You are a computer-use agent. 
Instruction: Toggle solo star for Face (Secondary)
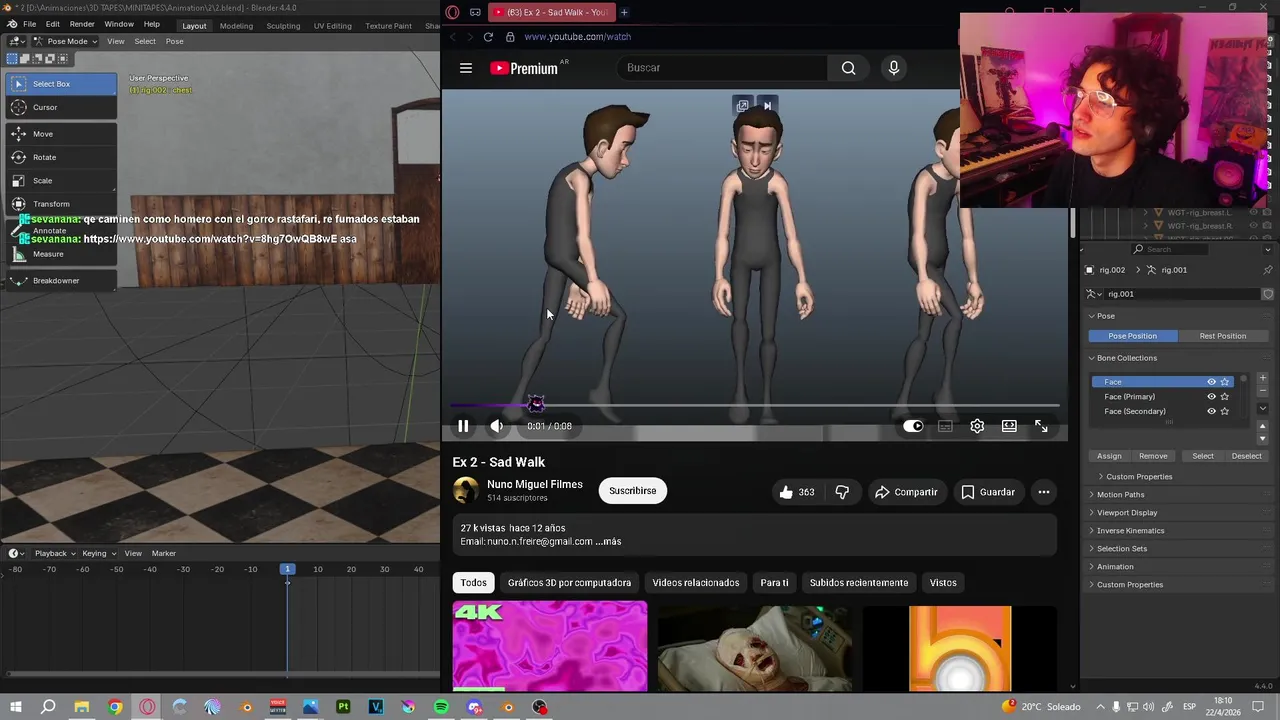(x=1225, y=411)
